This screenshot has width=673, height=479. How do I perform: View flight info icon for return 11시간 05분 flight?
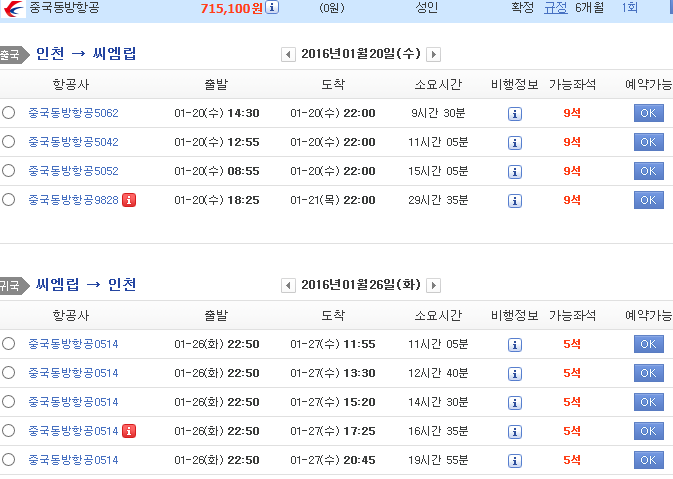[515, 345]
